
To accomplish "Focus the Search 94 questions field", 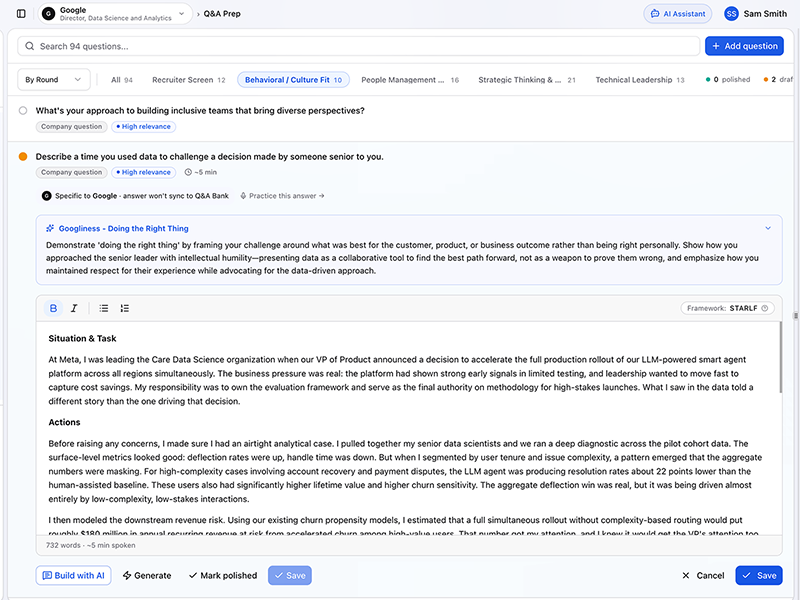I will [x=359, y=46].
